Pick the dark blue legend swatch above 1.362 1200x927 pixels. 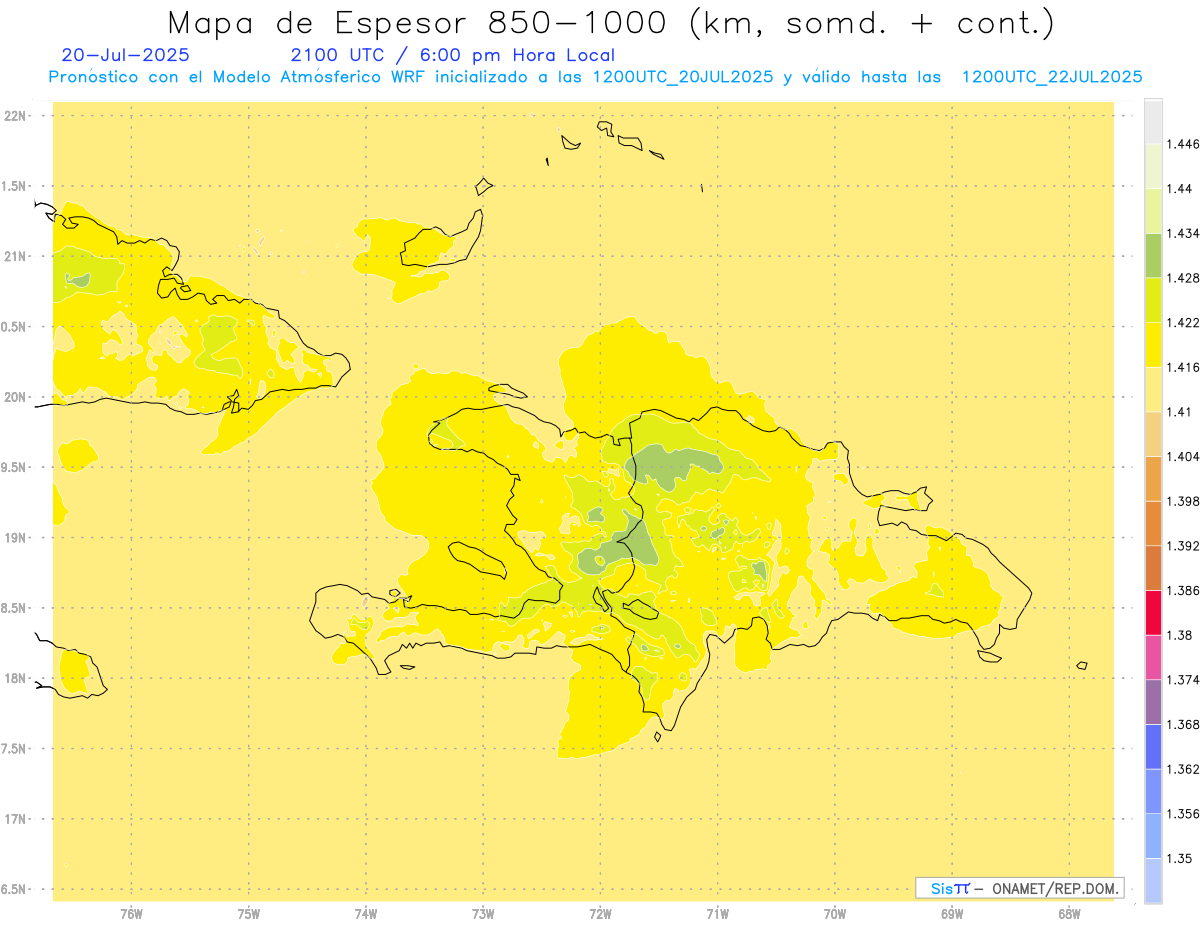[x=1153, y=746]
